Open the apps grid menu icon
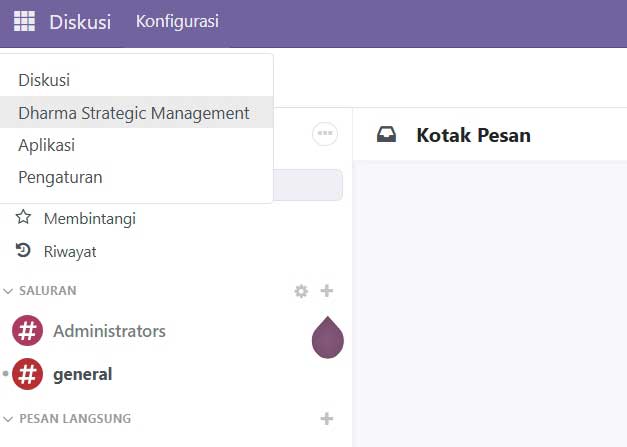Image resolution: width=627 pixels, height=447 pixels. [x=24, y=21]
